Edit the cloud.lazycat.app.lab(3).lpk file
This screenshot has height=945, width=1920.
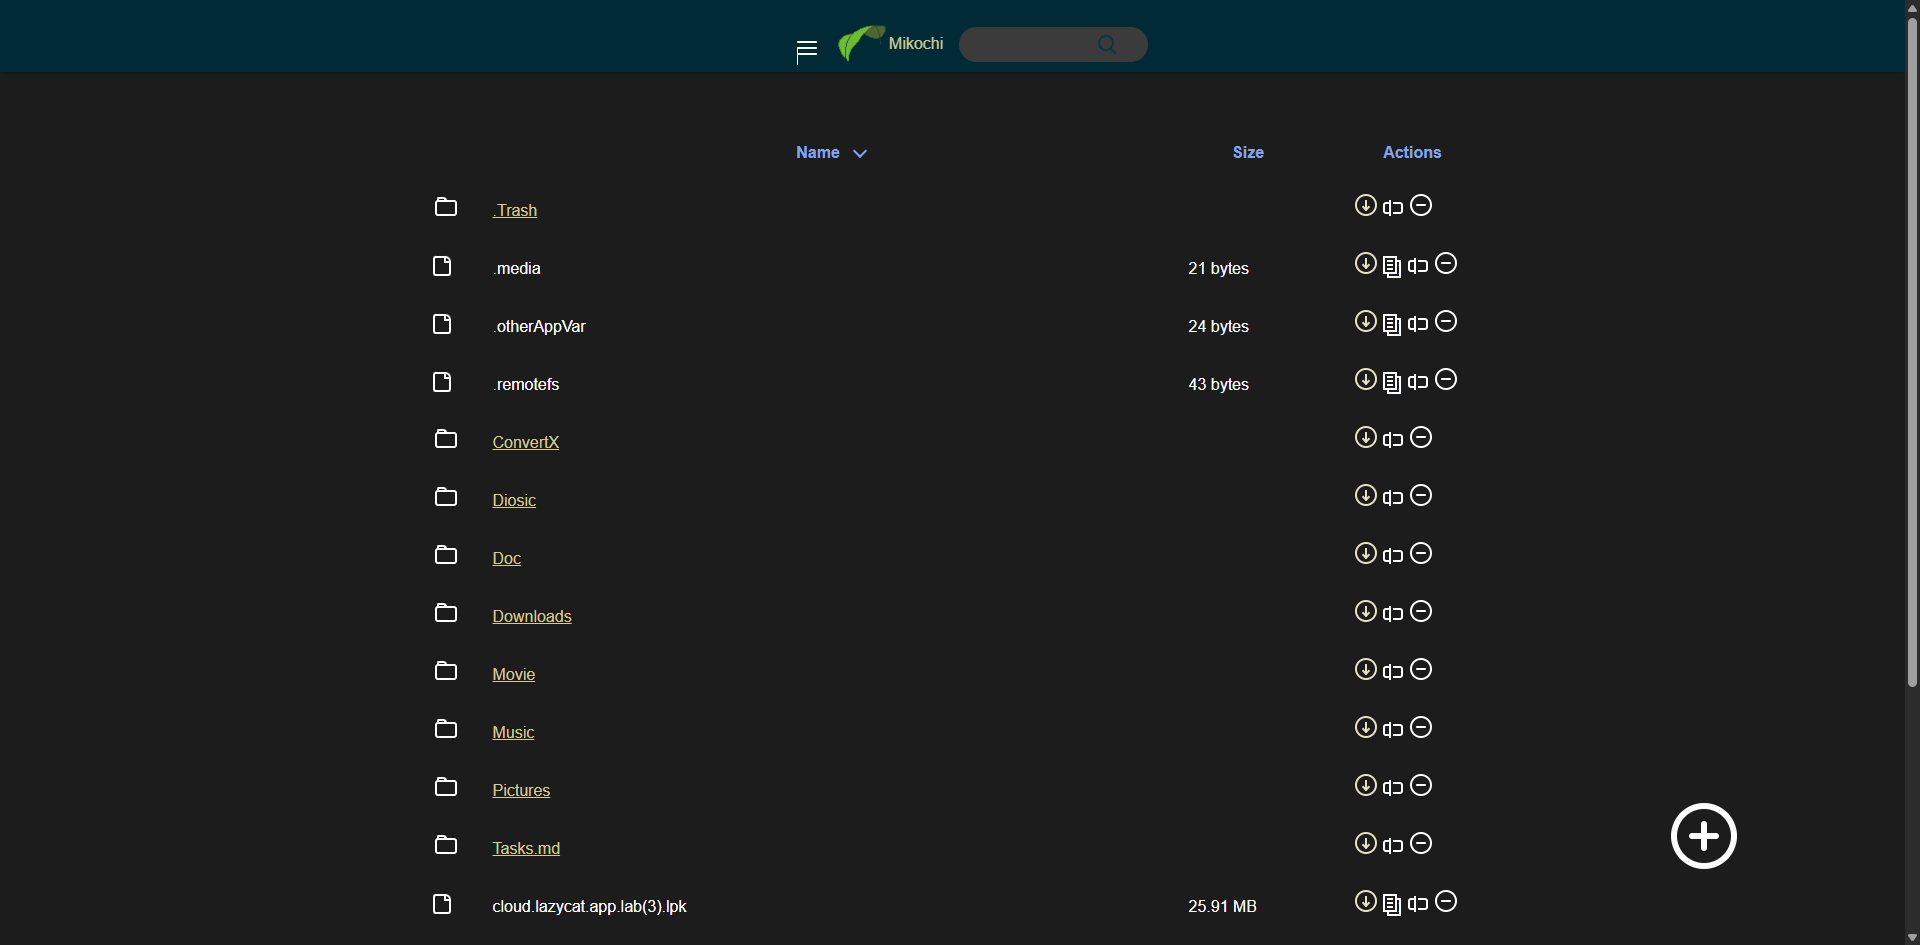(x=1392, y=904)
